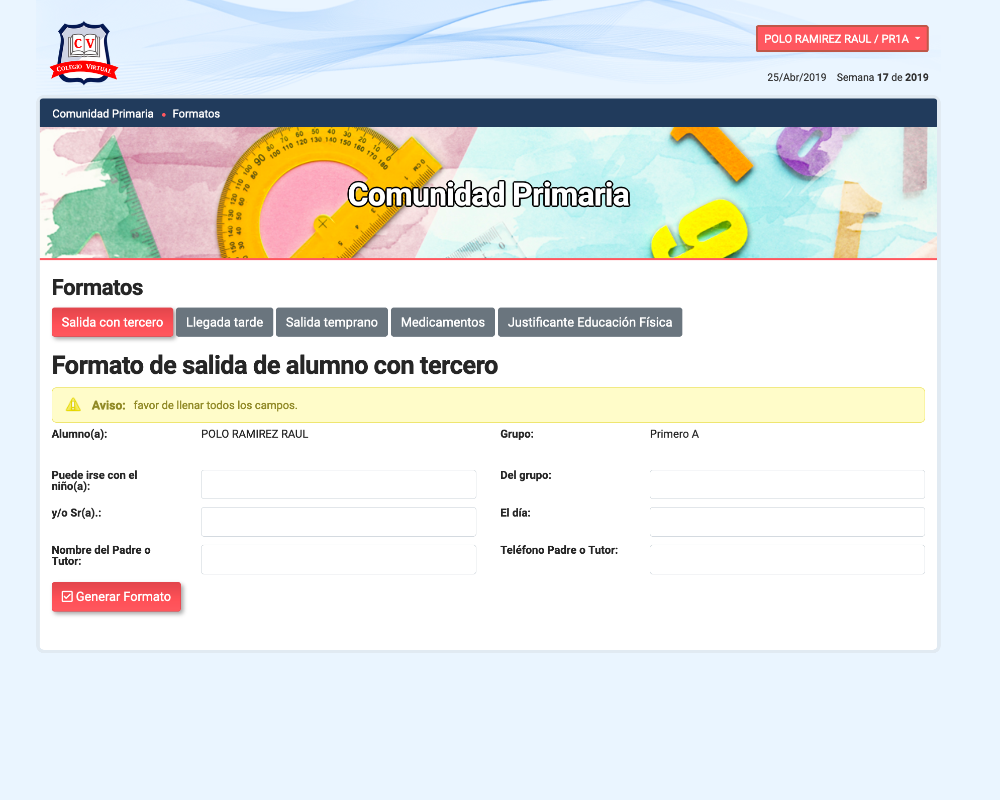
Task: Go to Comunidad Primaria breadcrumb link
Action: (x=103, y=114)
